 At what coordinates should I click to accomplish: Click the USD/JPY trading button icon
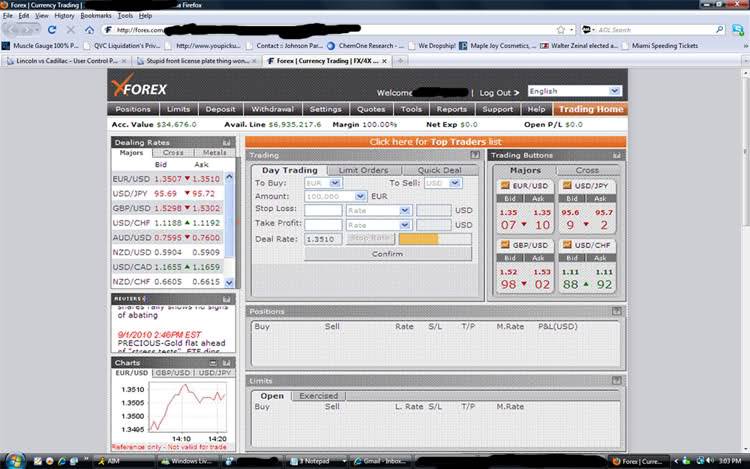pos(565,186)
